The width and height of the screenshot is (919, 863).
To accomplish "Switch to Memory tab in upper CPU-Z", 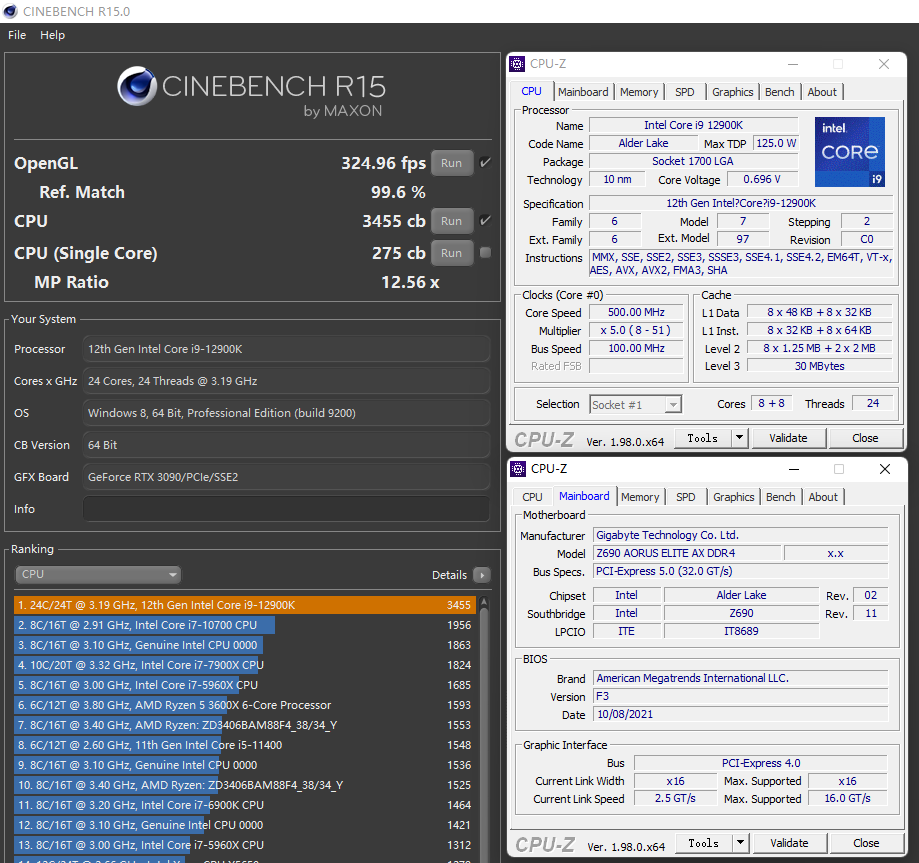I will [638, 92].
